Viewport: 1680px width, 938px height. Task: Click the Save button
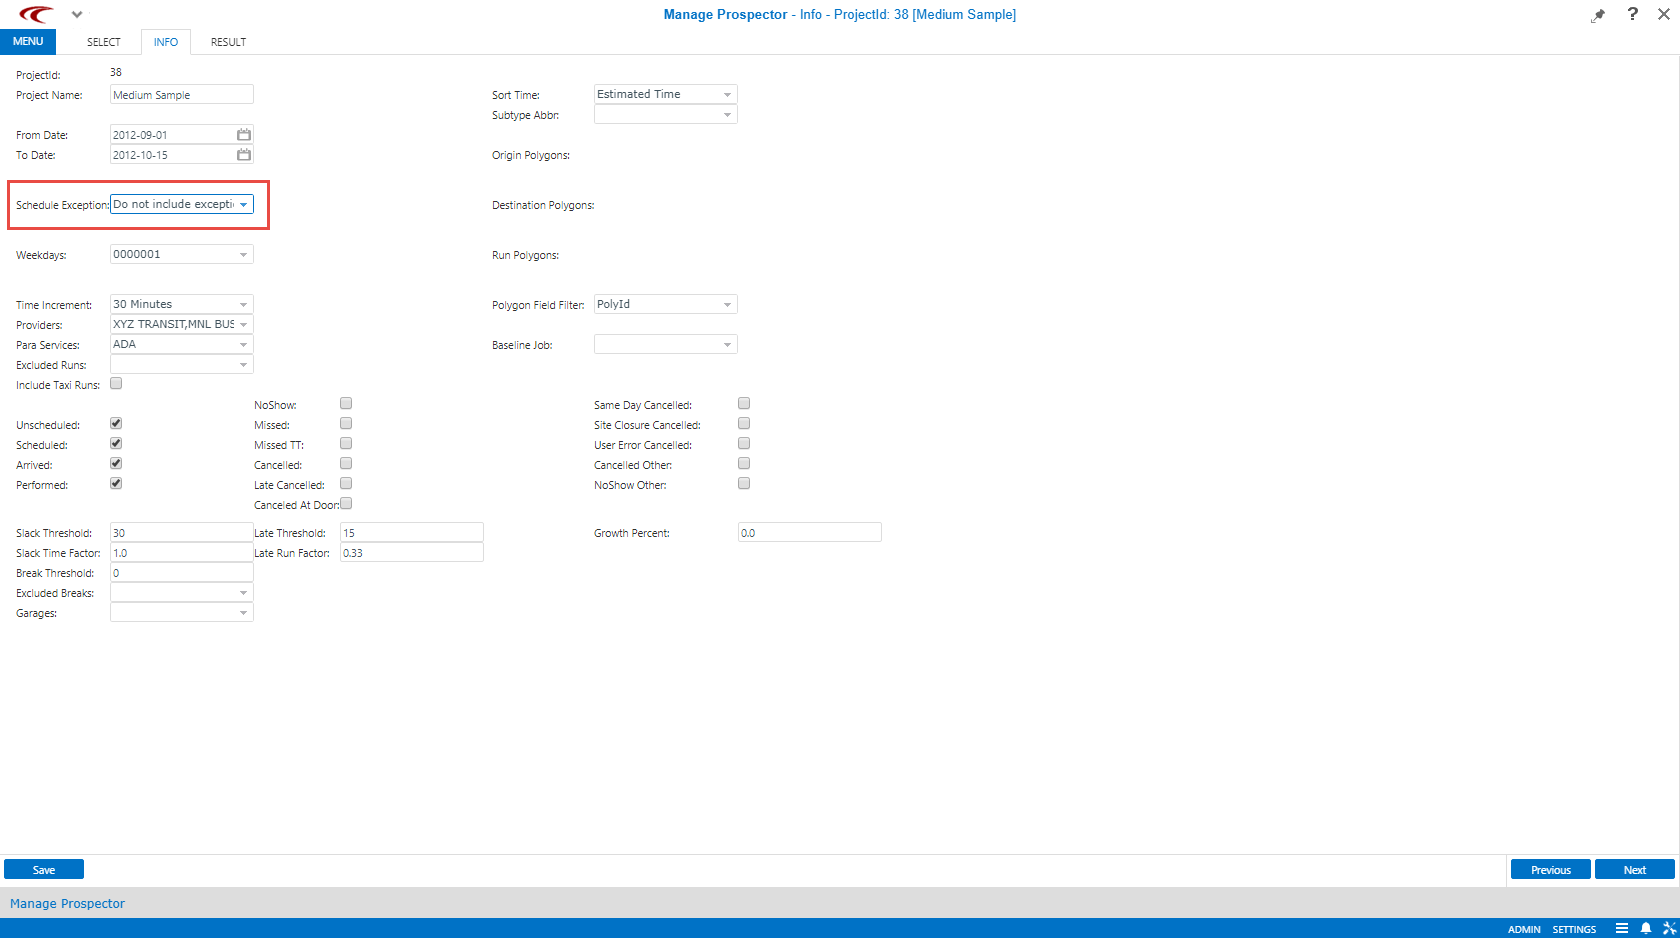(44, 870)
